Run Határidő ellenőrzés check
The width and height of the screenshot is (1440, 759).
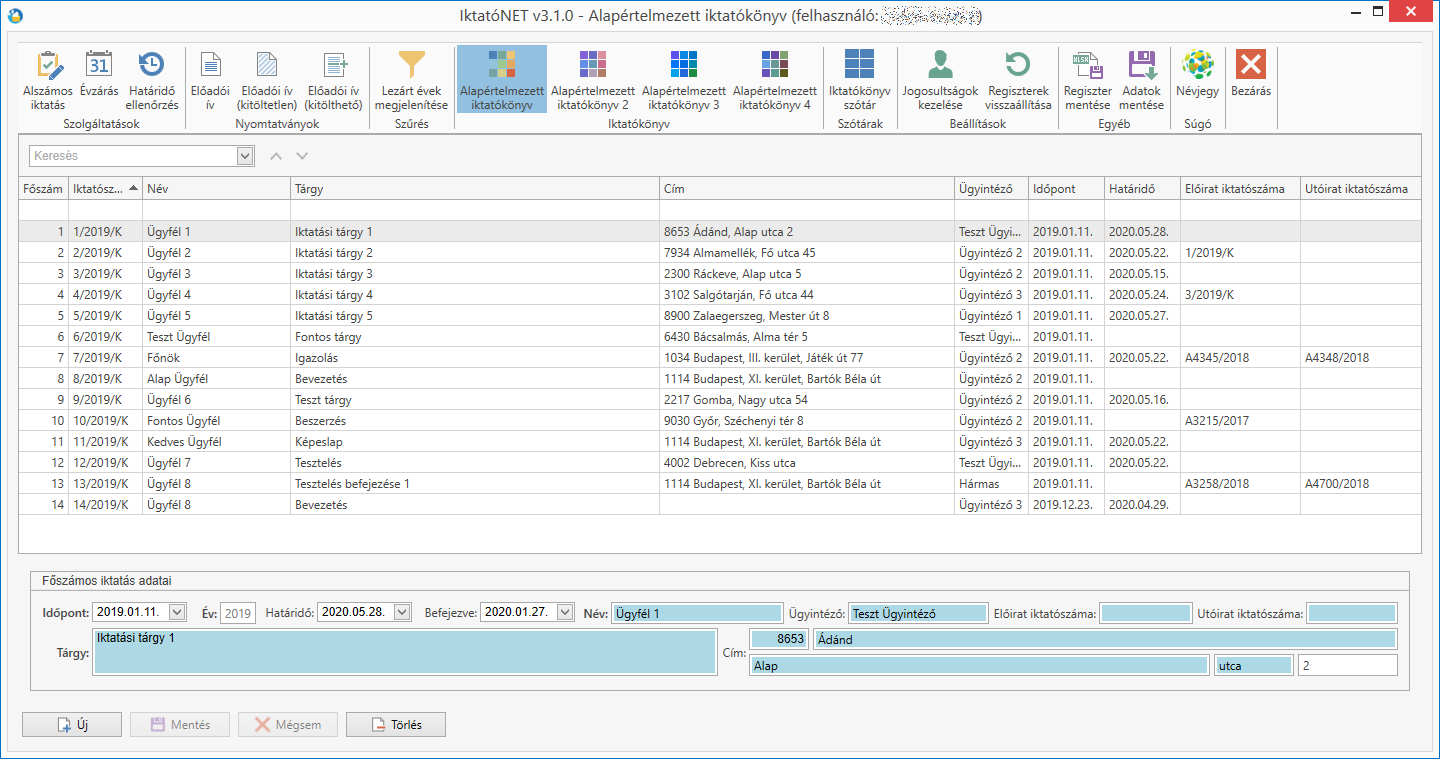152,80
